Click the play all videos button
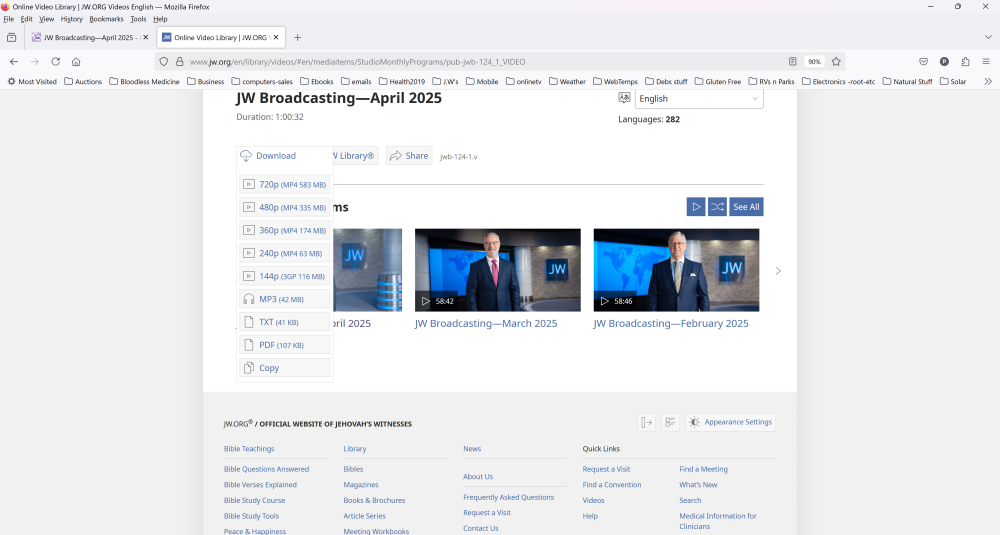 pyautogui.click(x=695, y=207)
